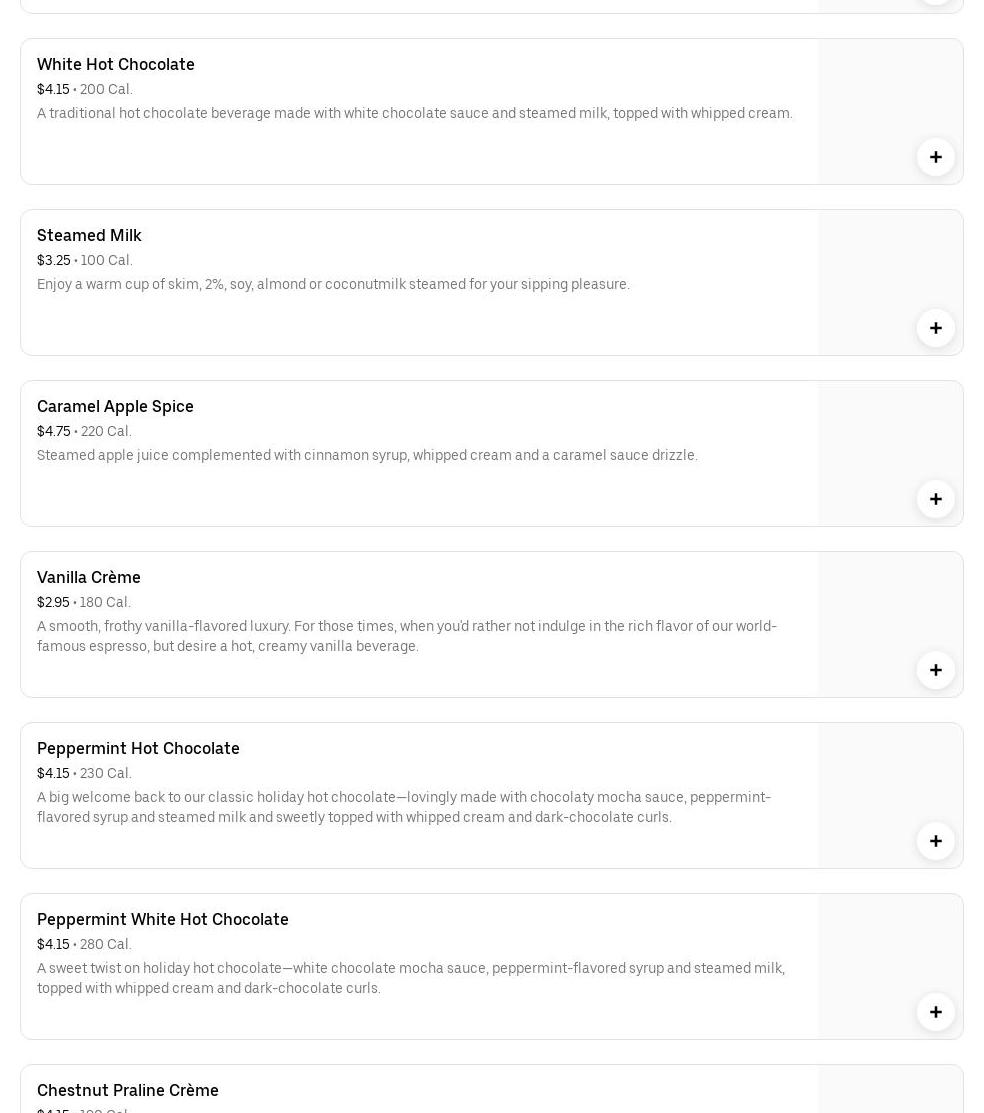Add Peppermint Hot Chocolate to order
The height and width of the screenshot is (1113, 984).
coord(935,841)
